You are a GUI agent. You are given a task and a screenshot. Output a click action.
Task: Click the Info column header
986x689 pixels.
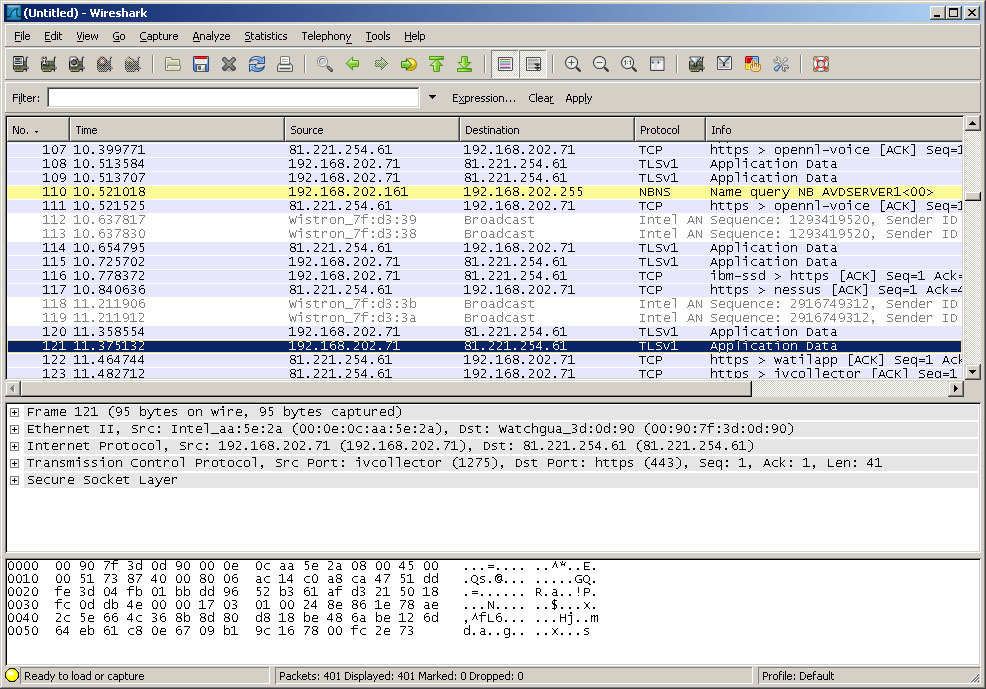click(834, 130)
